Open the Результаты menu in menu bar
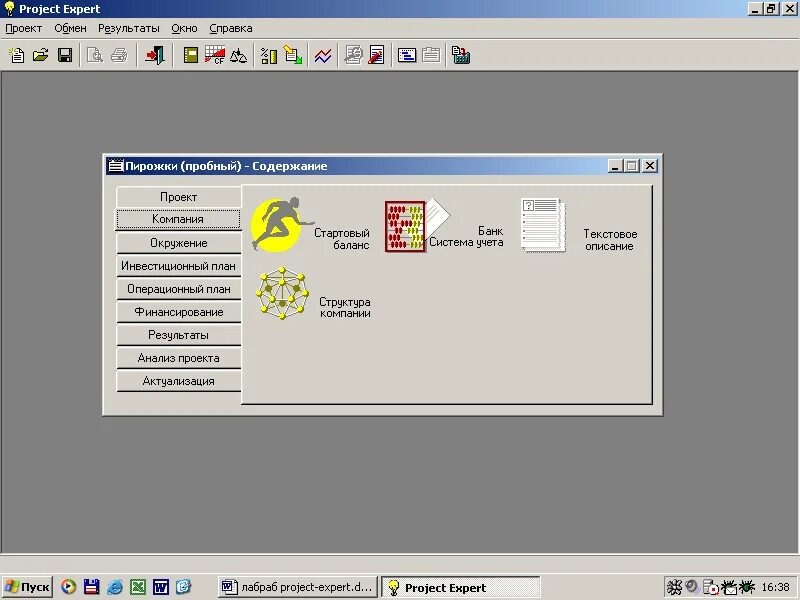 coord(129,29)
